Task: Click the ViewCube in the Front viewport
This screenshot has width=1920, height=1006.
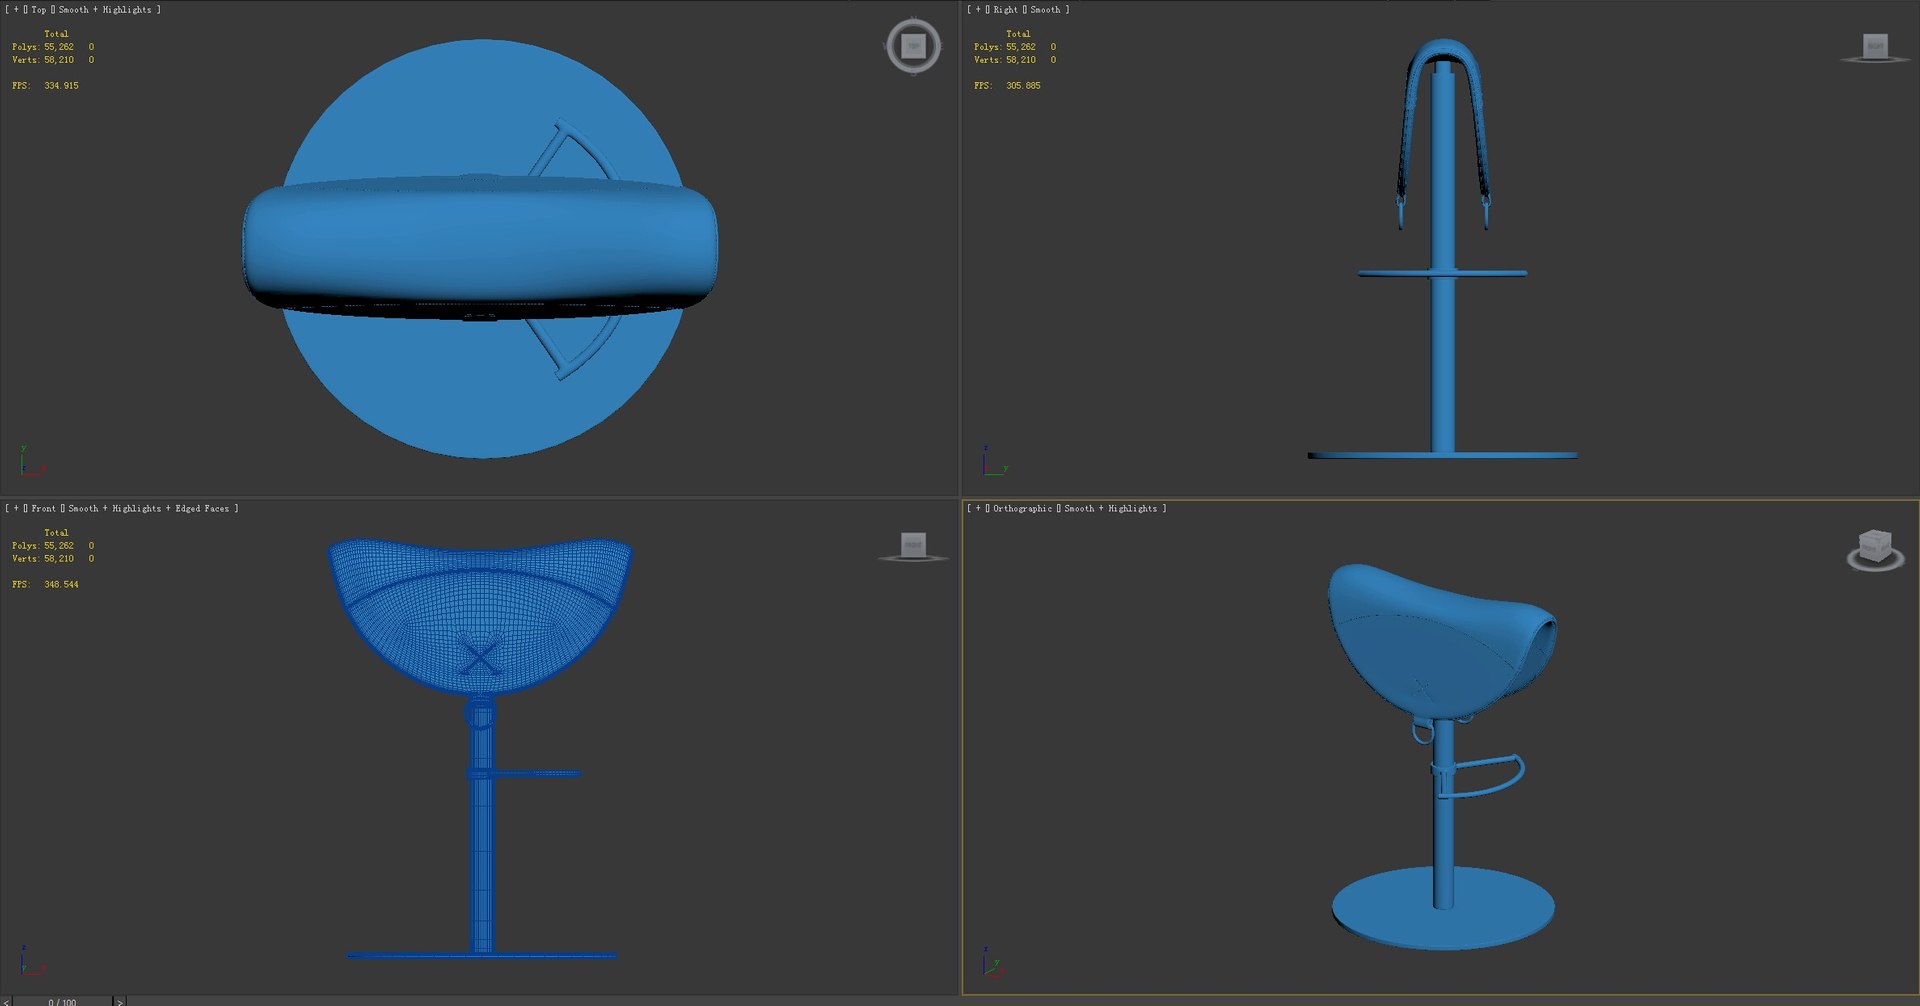Action: click(x=913, y=546)
